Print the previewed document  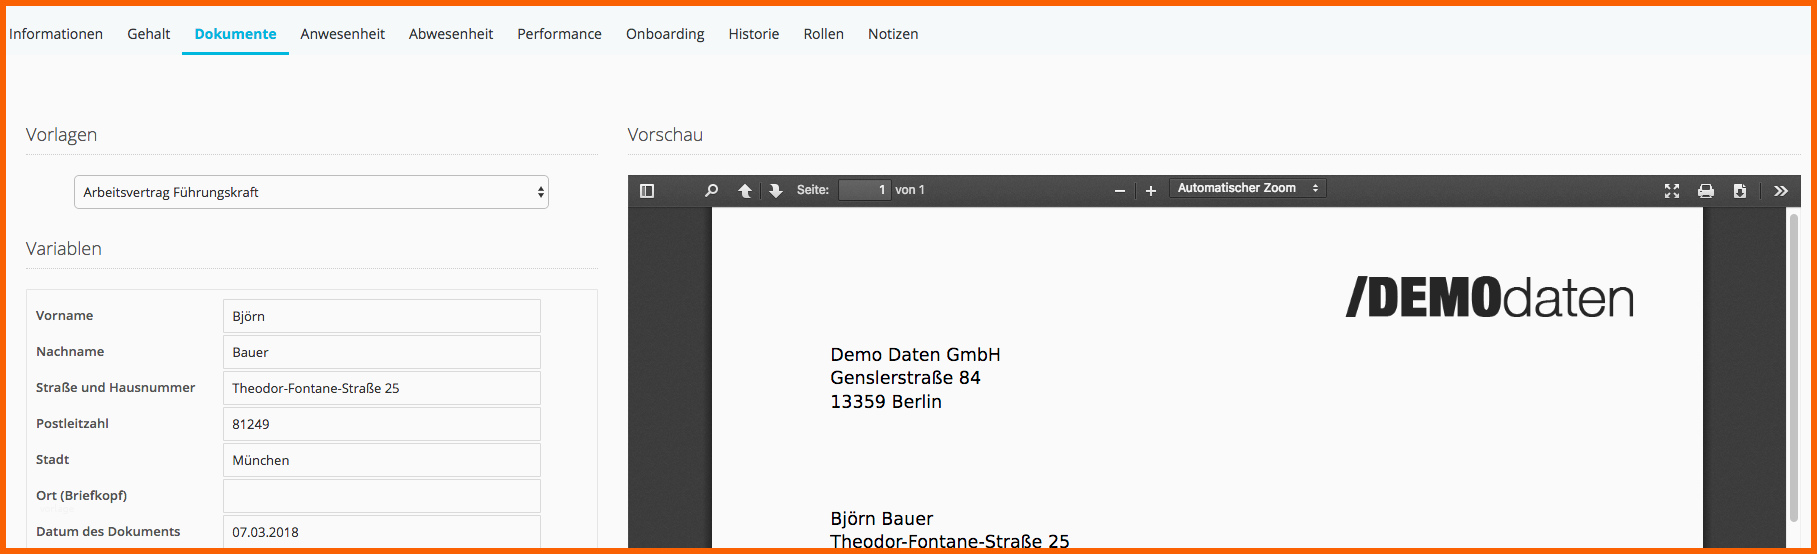[x=1706, y=190]
